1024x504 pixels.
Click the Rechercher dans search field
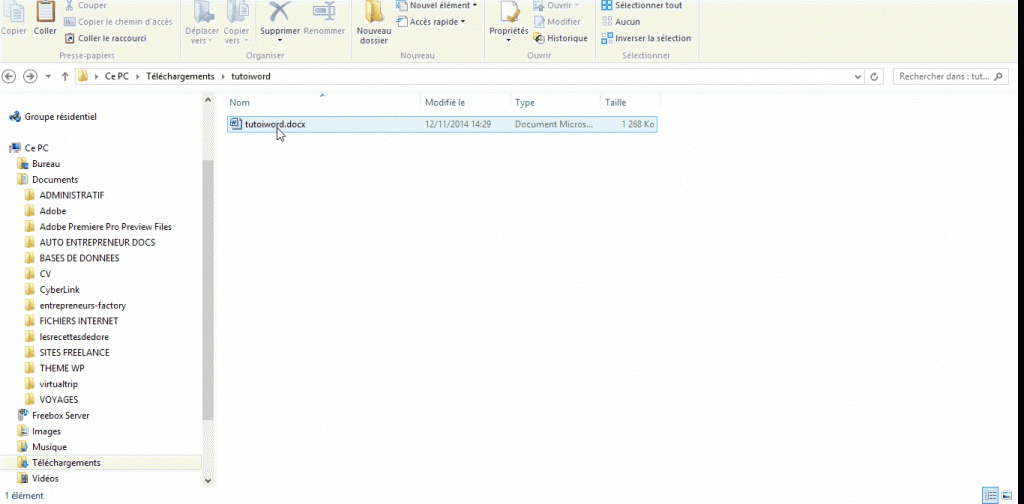[950, 76]
